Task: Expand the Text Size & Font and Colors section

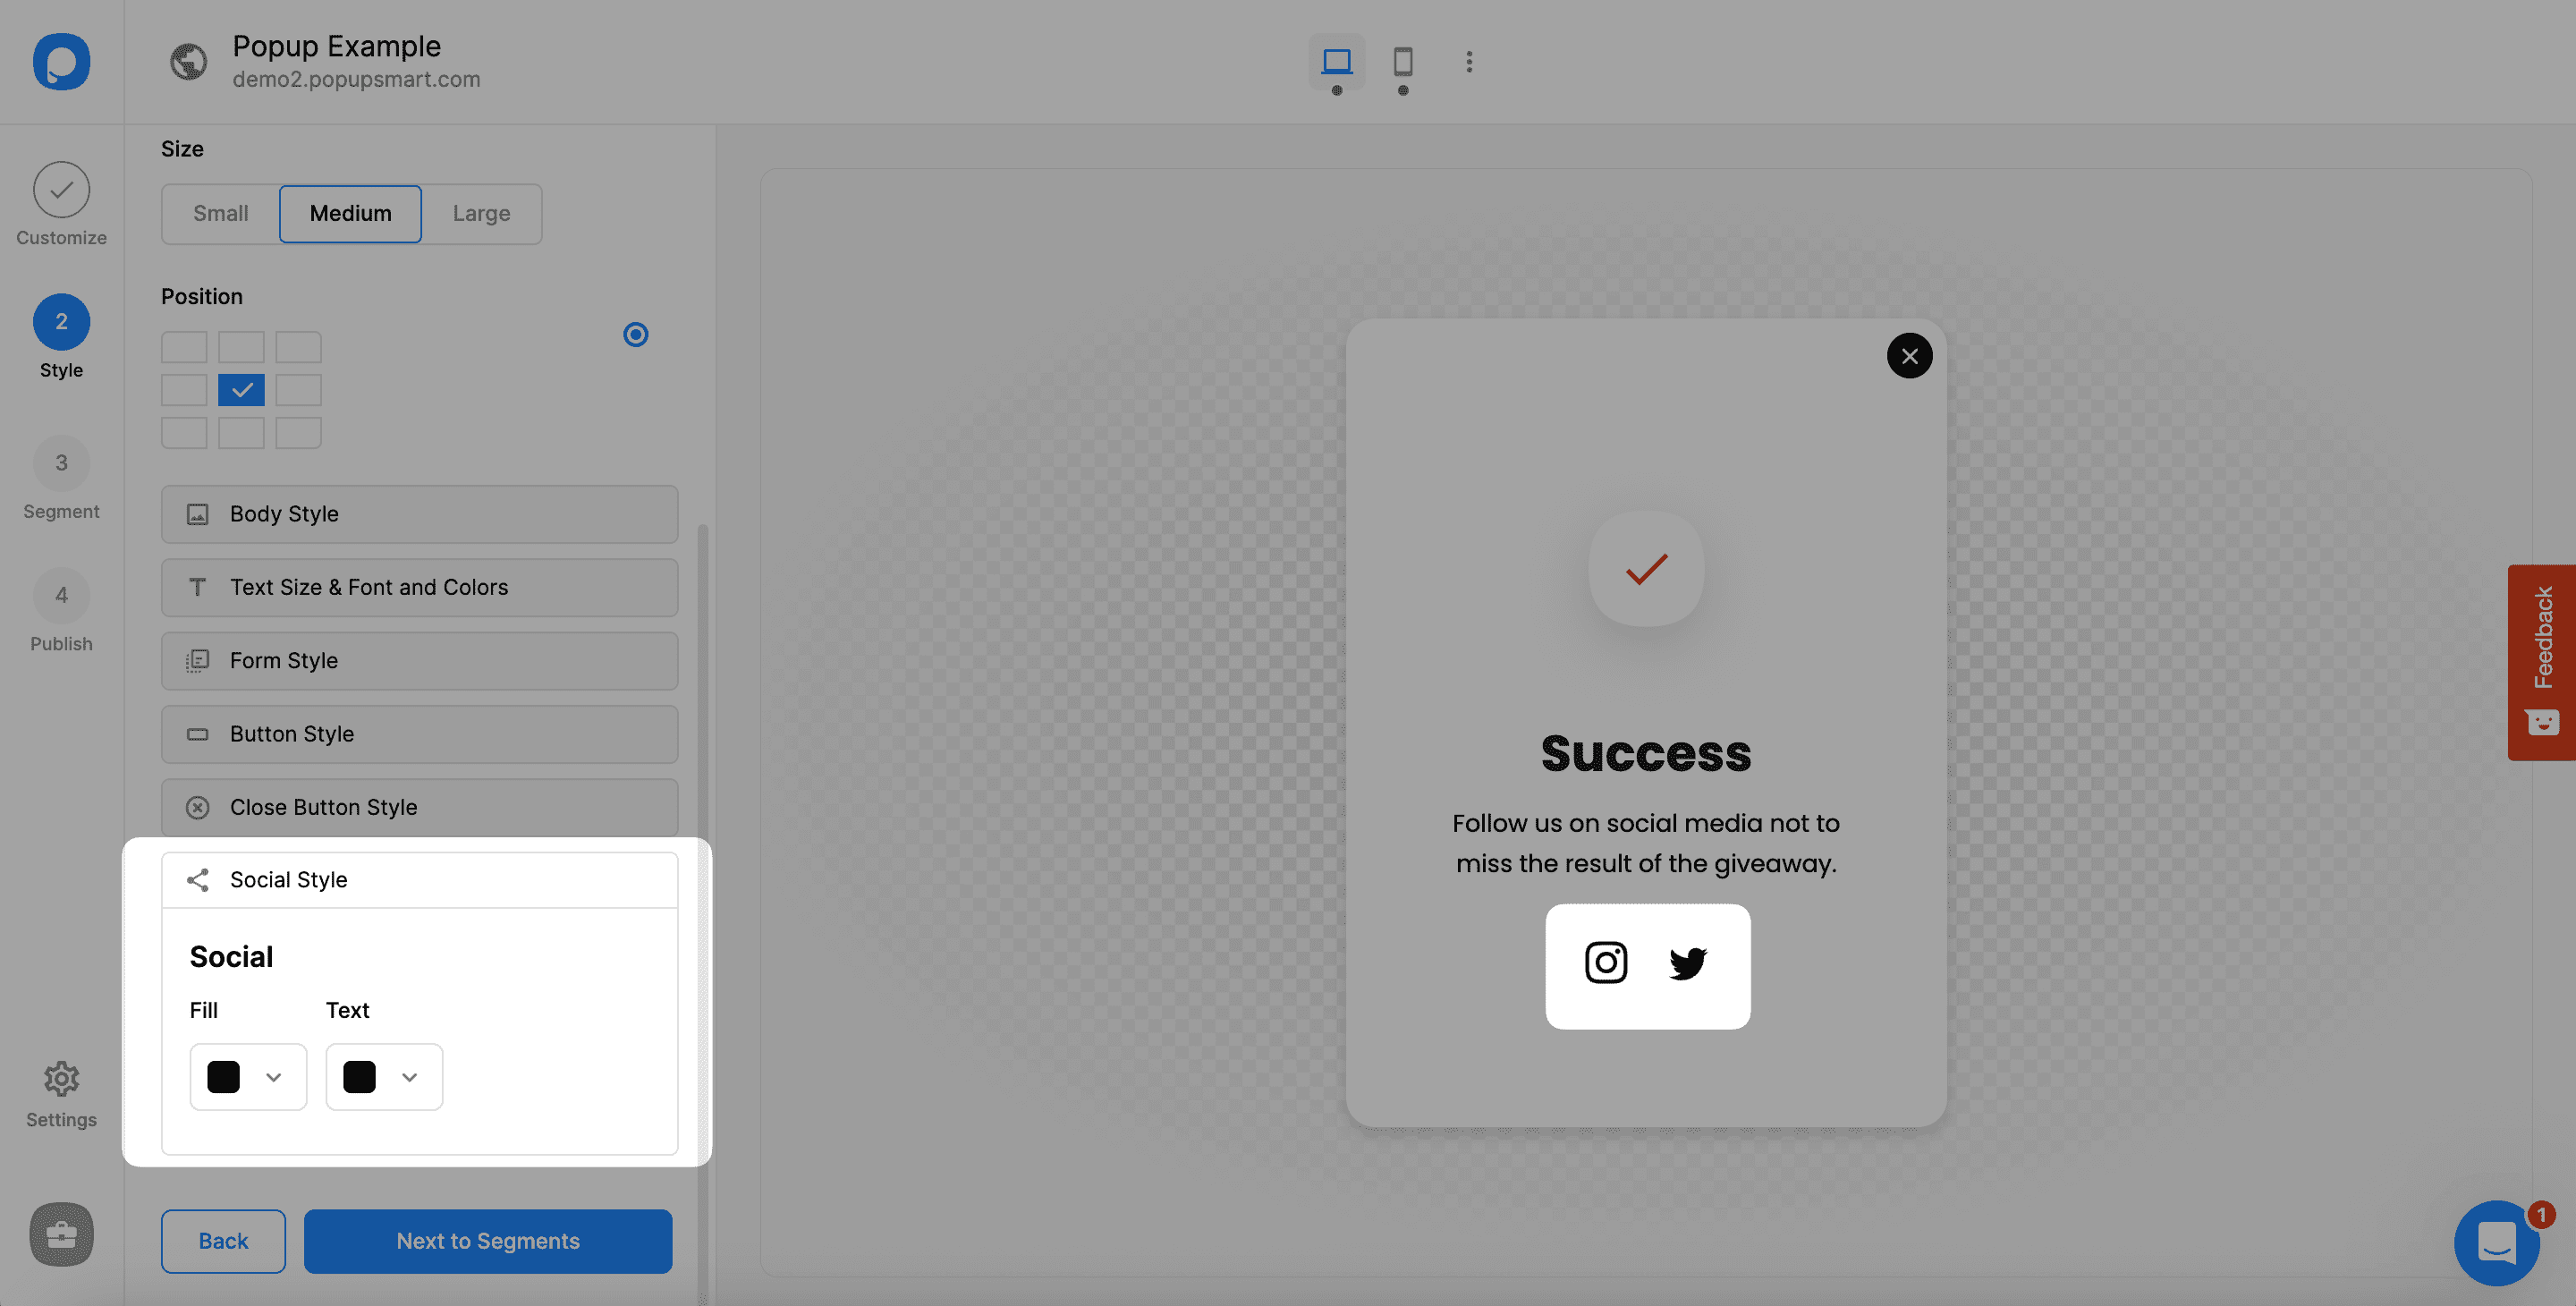Action: (419, 587)
